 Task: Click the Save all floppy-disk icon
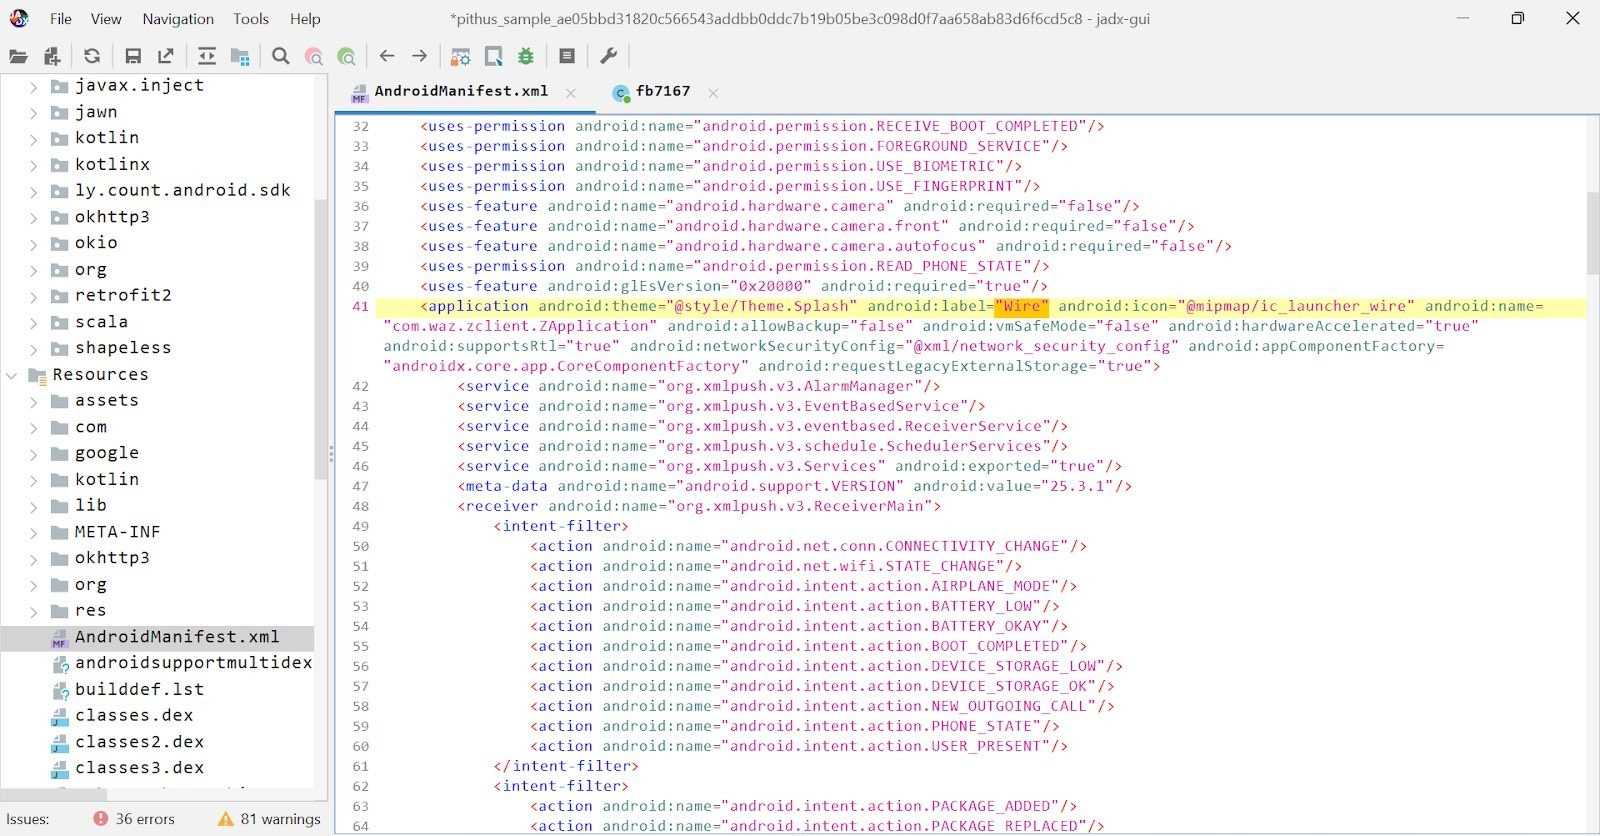pyautogui.click(x=133, y=57)
